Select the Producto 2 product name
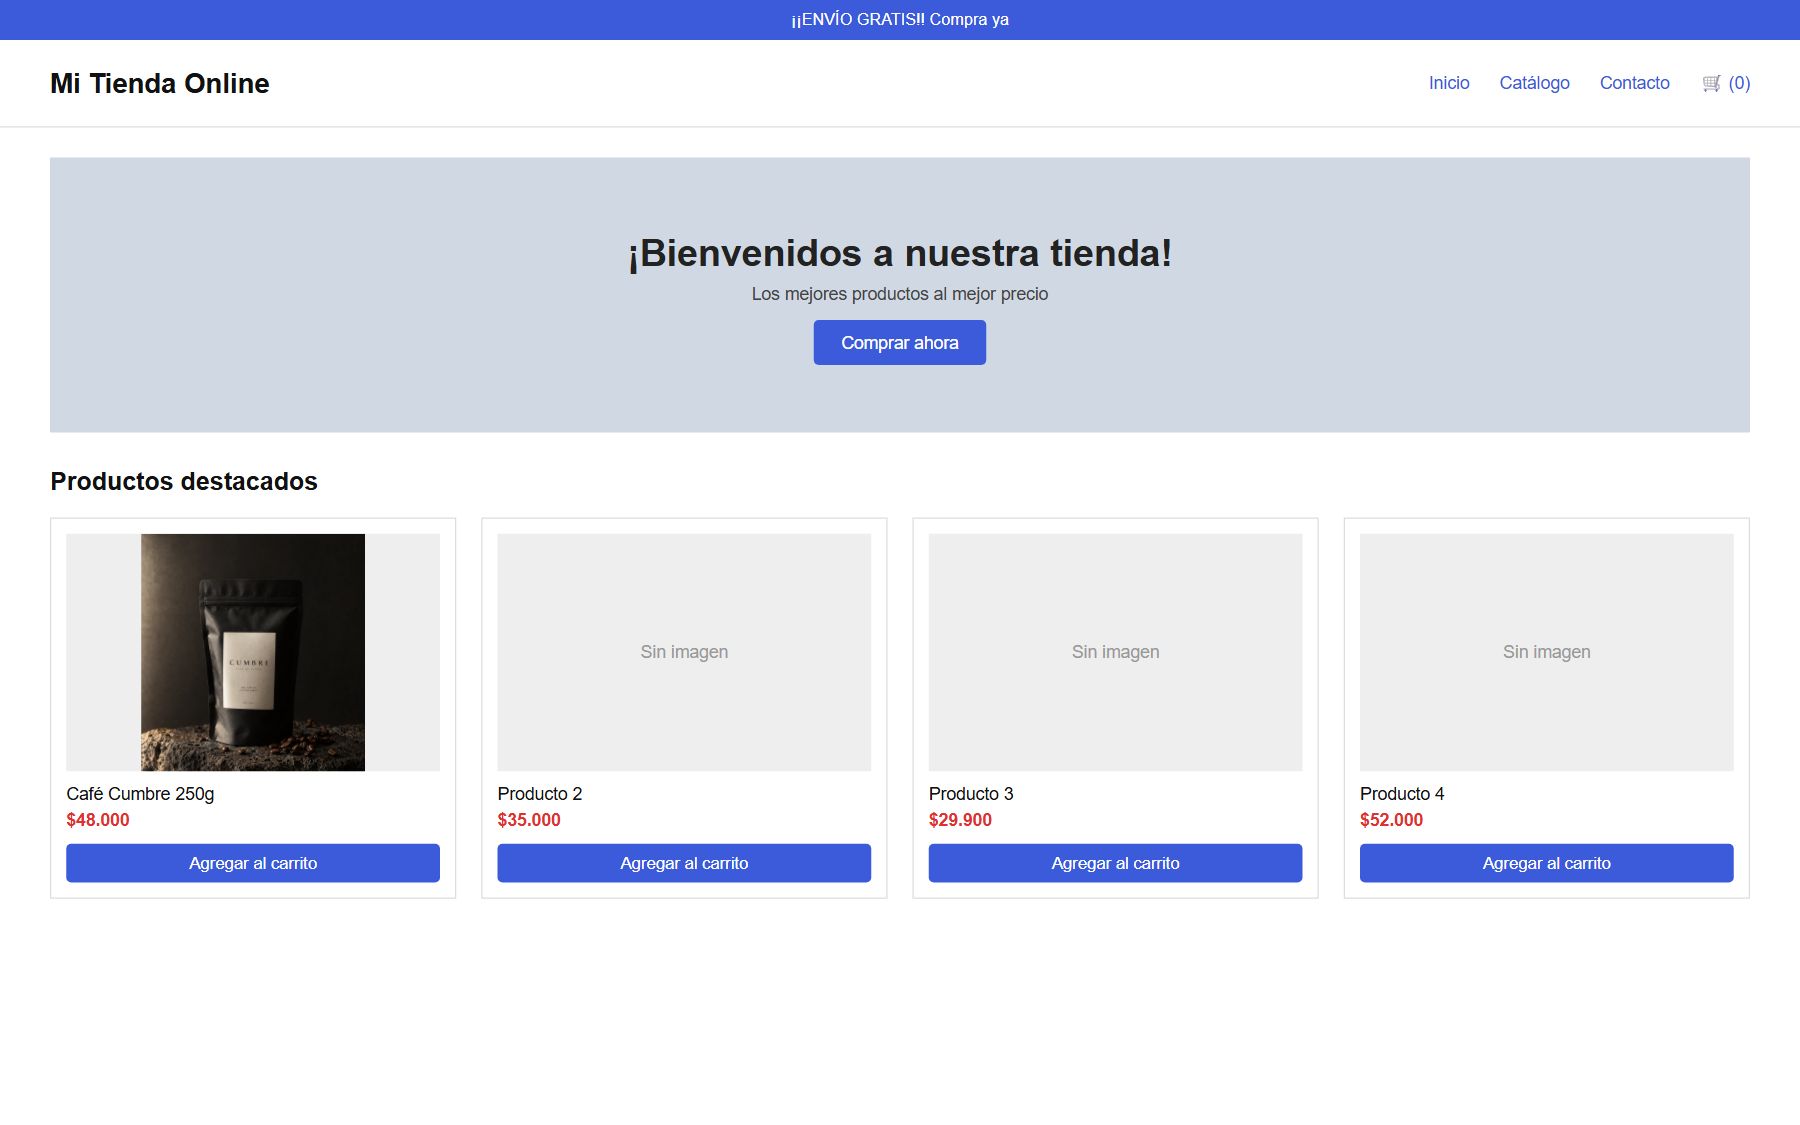The image size is (1800, 1125). (540, 793)
